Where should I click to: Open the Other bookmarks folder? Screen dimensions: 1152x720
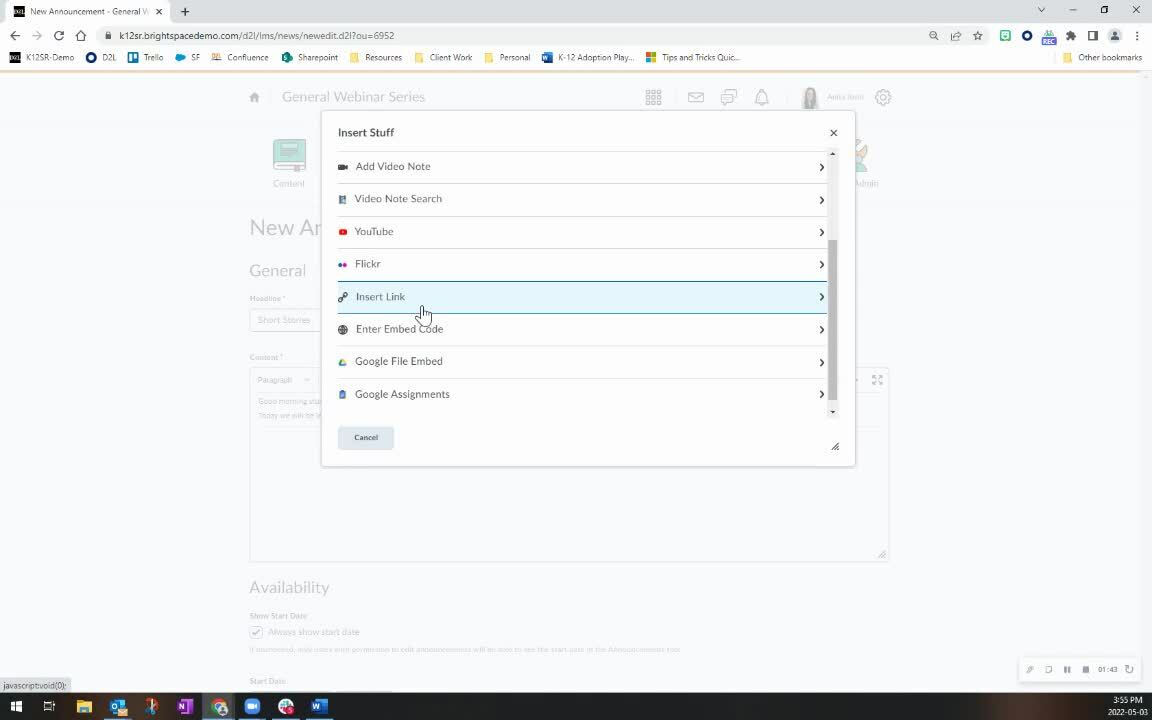[x=1102, y=57]
